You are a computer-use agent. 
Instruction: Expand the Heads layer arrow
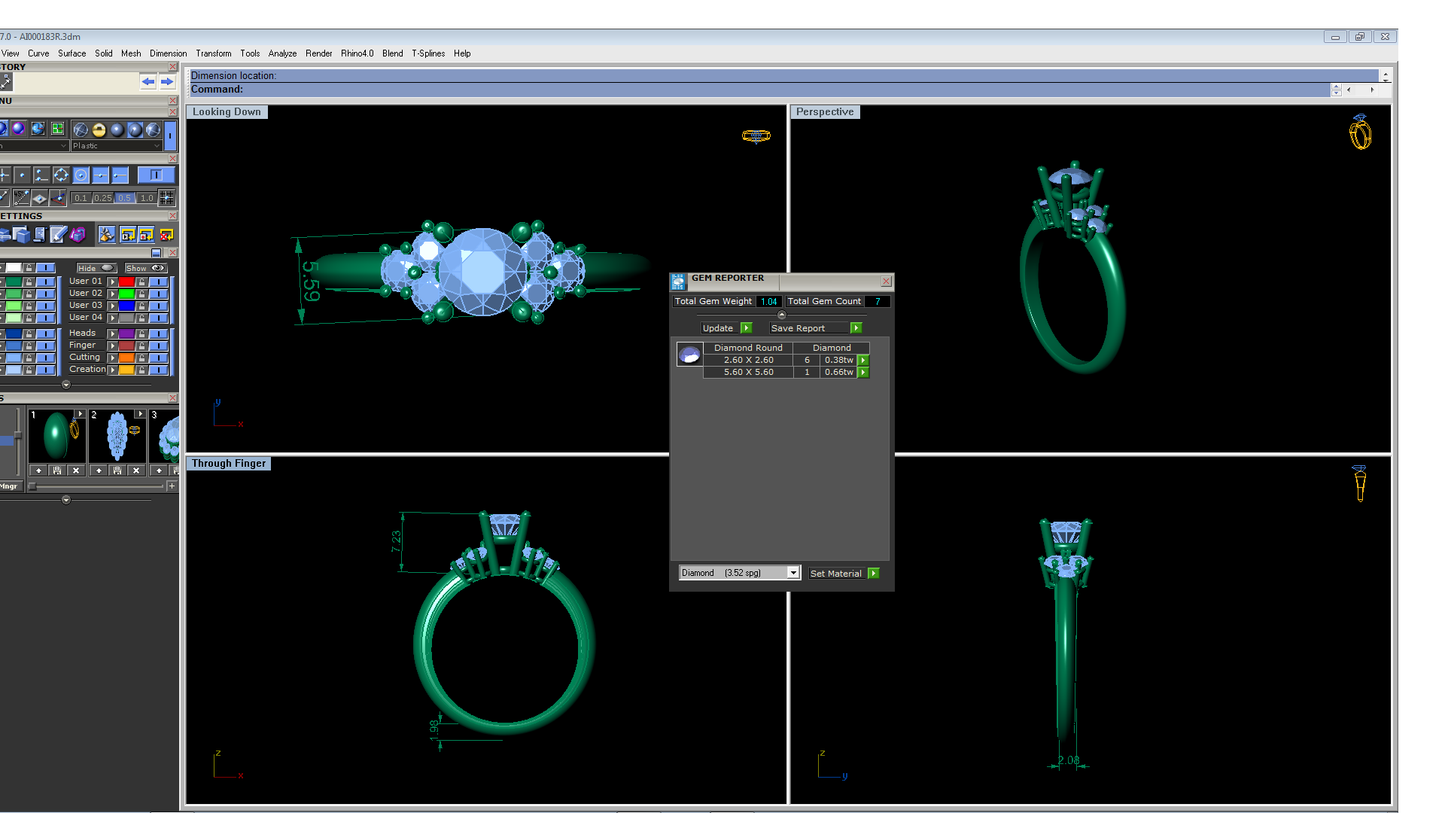tap(112, 333)
